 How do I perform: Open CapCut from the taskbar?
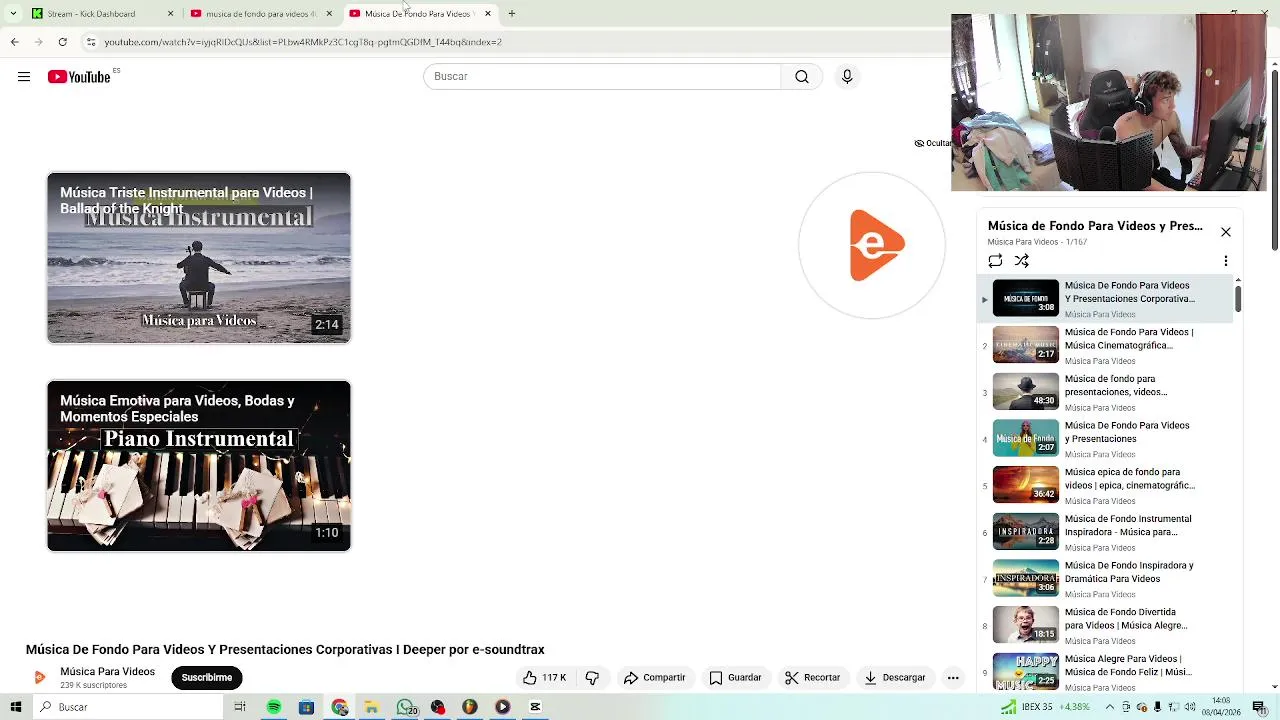(535, 707)
